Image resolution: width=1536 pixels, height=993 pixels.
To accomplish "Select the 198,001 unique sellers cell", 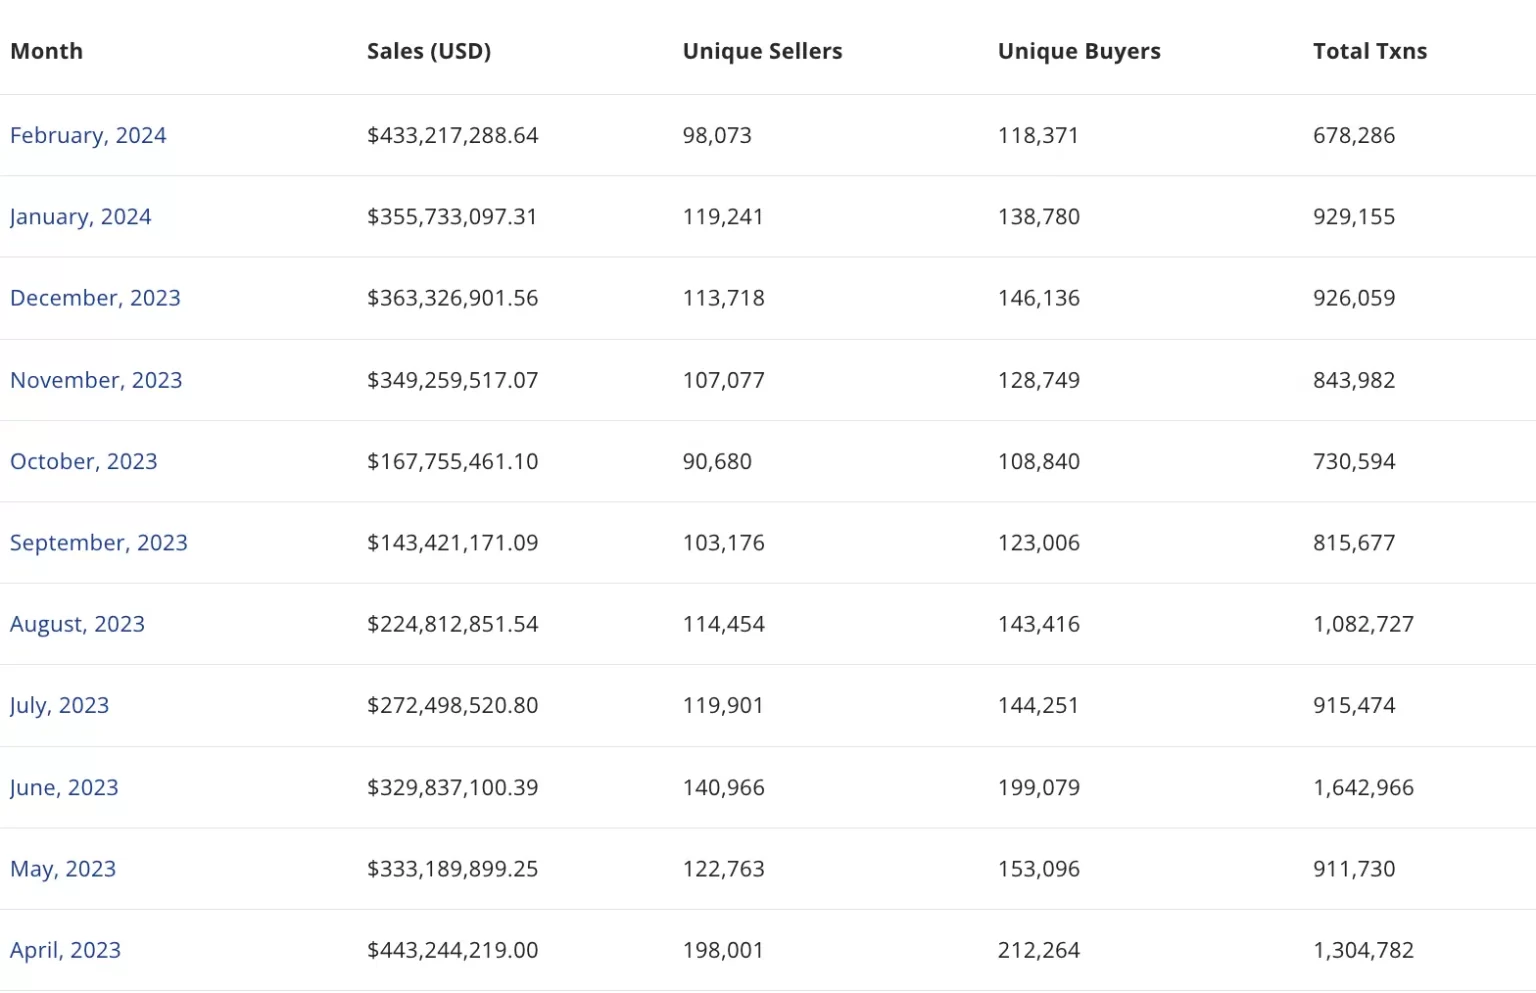I will pyautogui.click(x=723, y=950).
